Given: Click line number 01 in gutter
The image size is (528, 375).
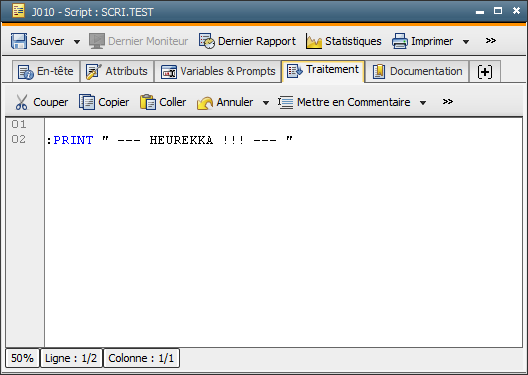Looking at the screenshot, I should click(x=19, y=124).
